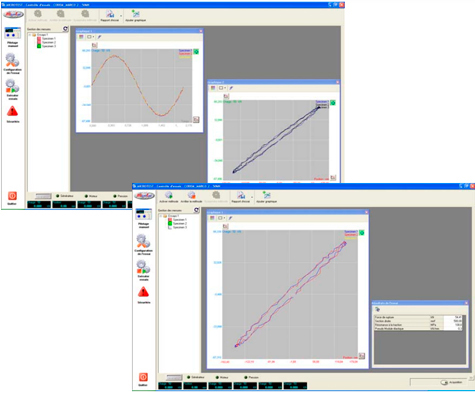Screen dimensions: 475x397
Task: Click Ajouter graphique in the sine-graph window toolbar
Action: tap(135, 16)
